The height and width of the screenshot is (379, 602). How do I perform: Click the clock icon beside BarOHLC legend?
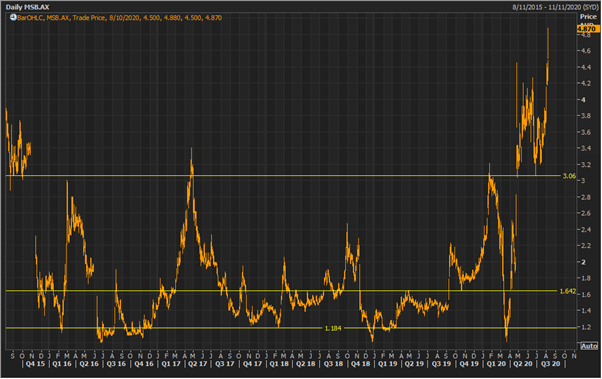point(13,17)
